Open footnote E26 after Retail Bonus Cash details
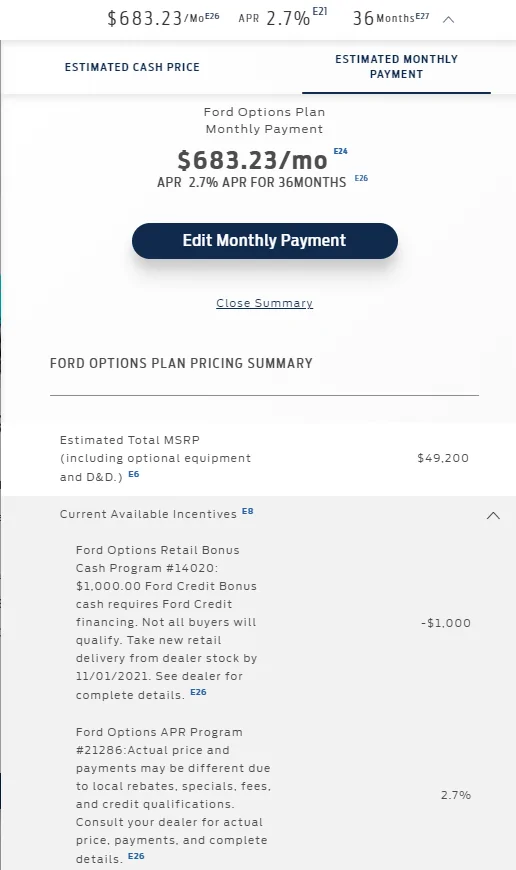This screenshot has width=516, height=870. pos(198,692)
